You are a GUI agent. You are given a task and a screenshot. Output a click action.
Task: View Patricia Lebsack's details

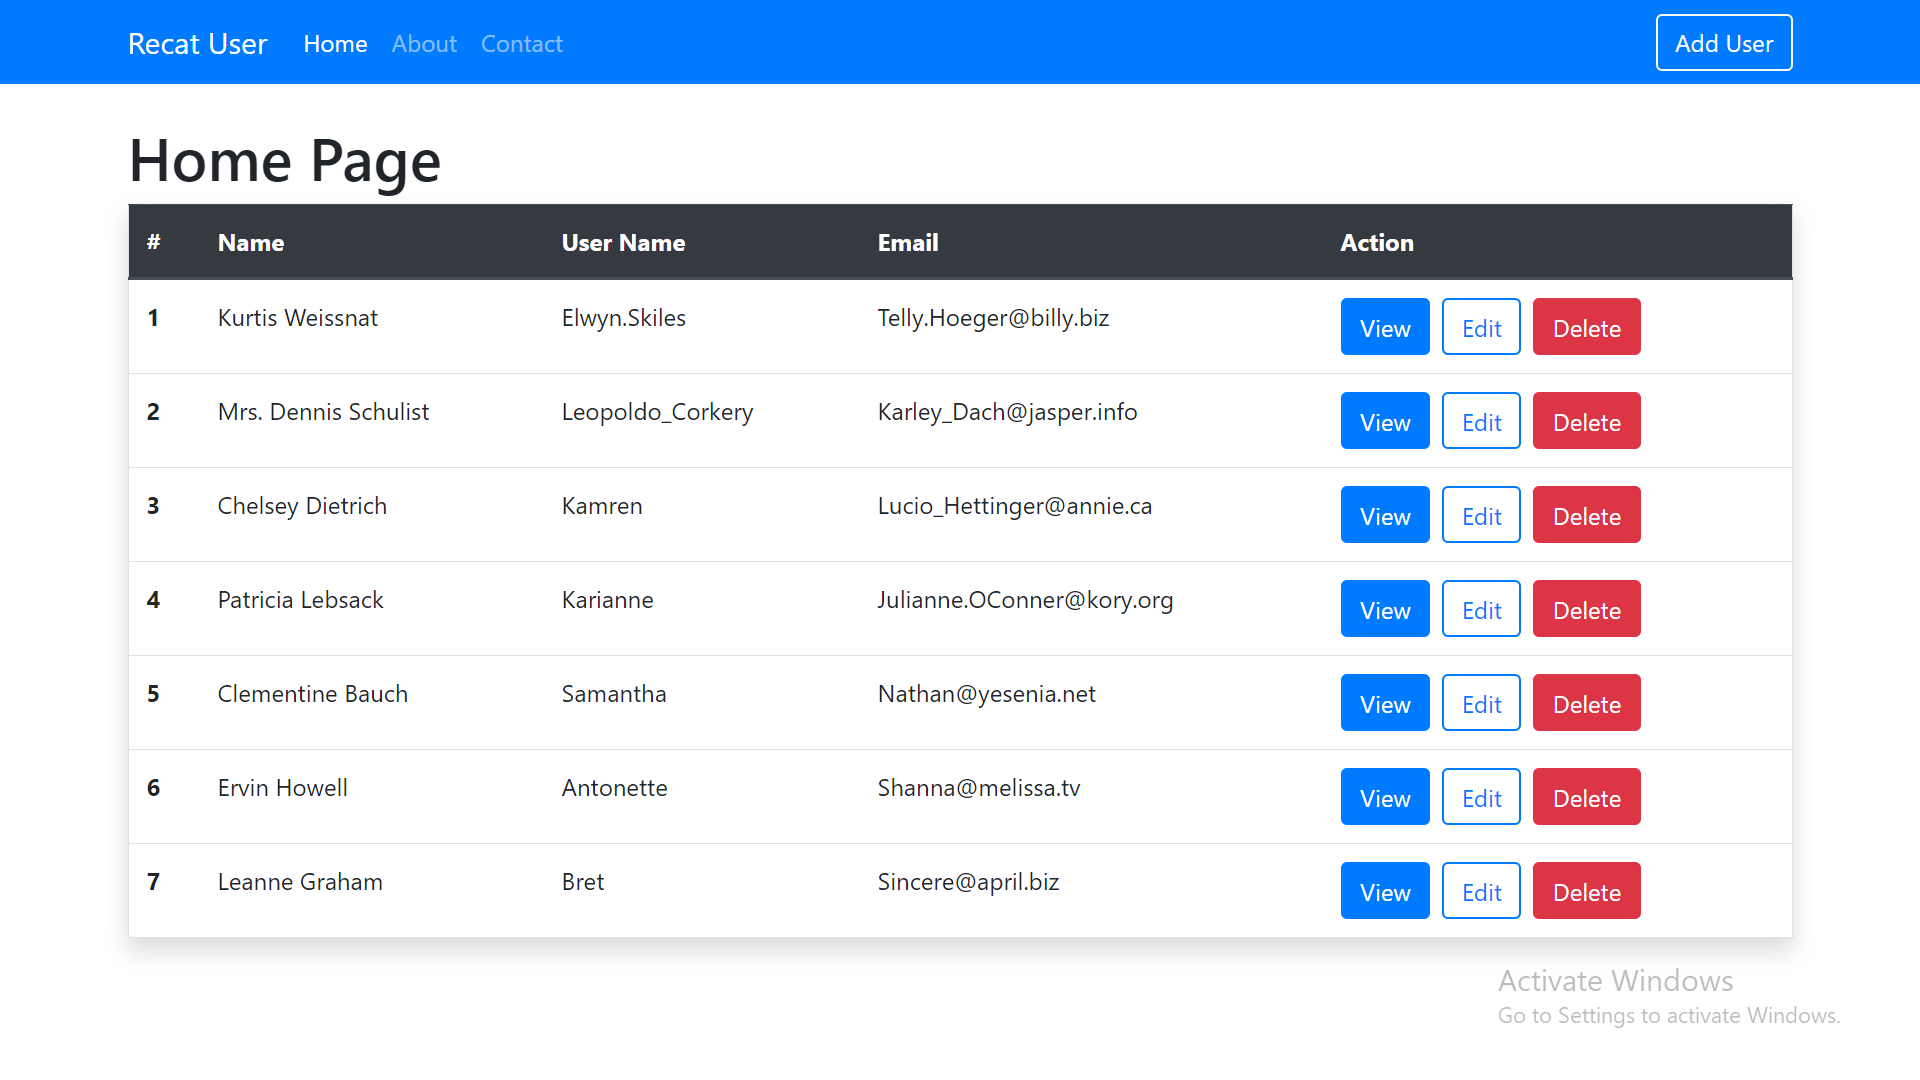tap(1384, 609)
